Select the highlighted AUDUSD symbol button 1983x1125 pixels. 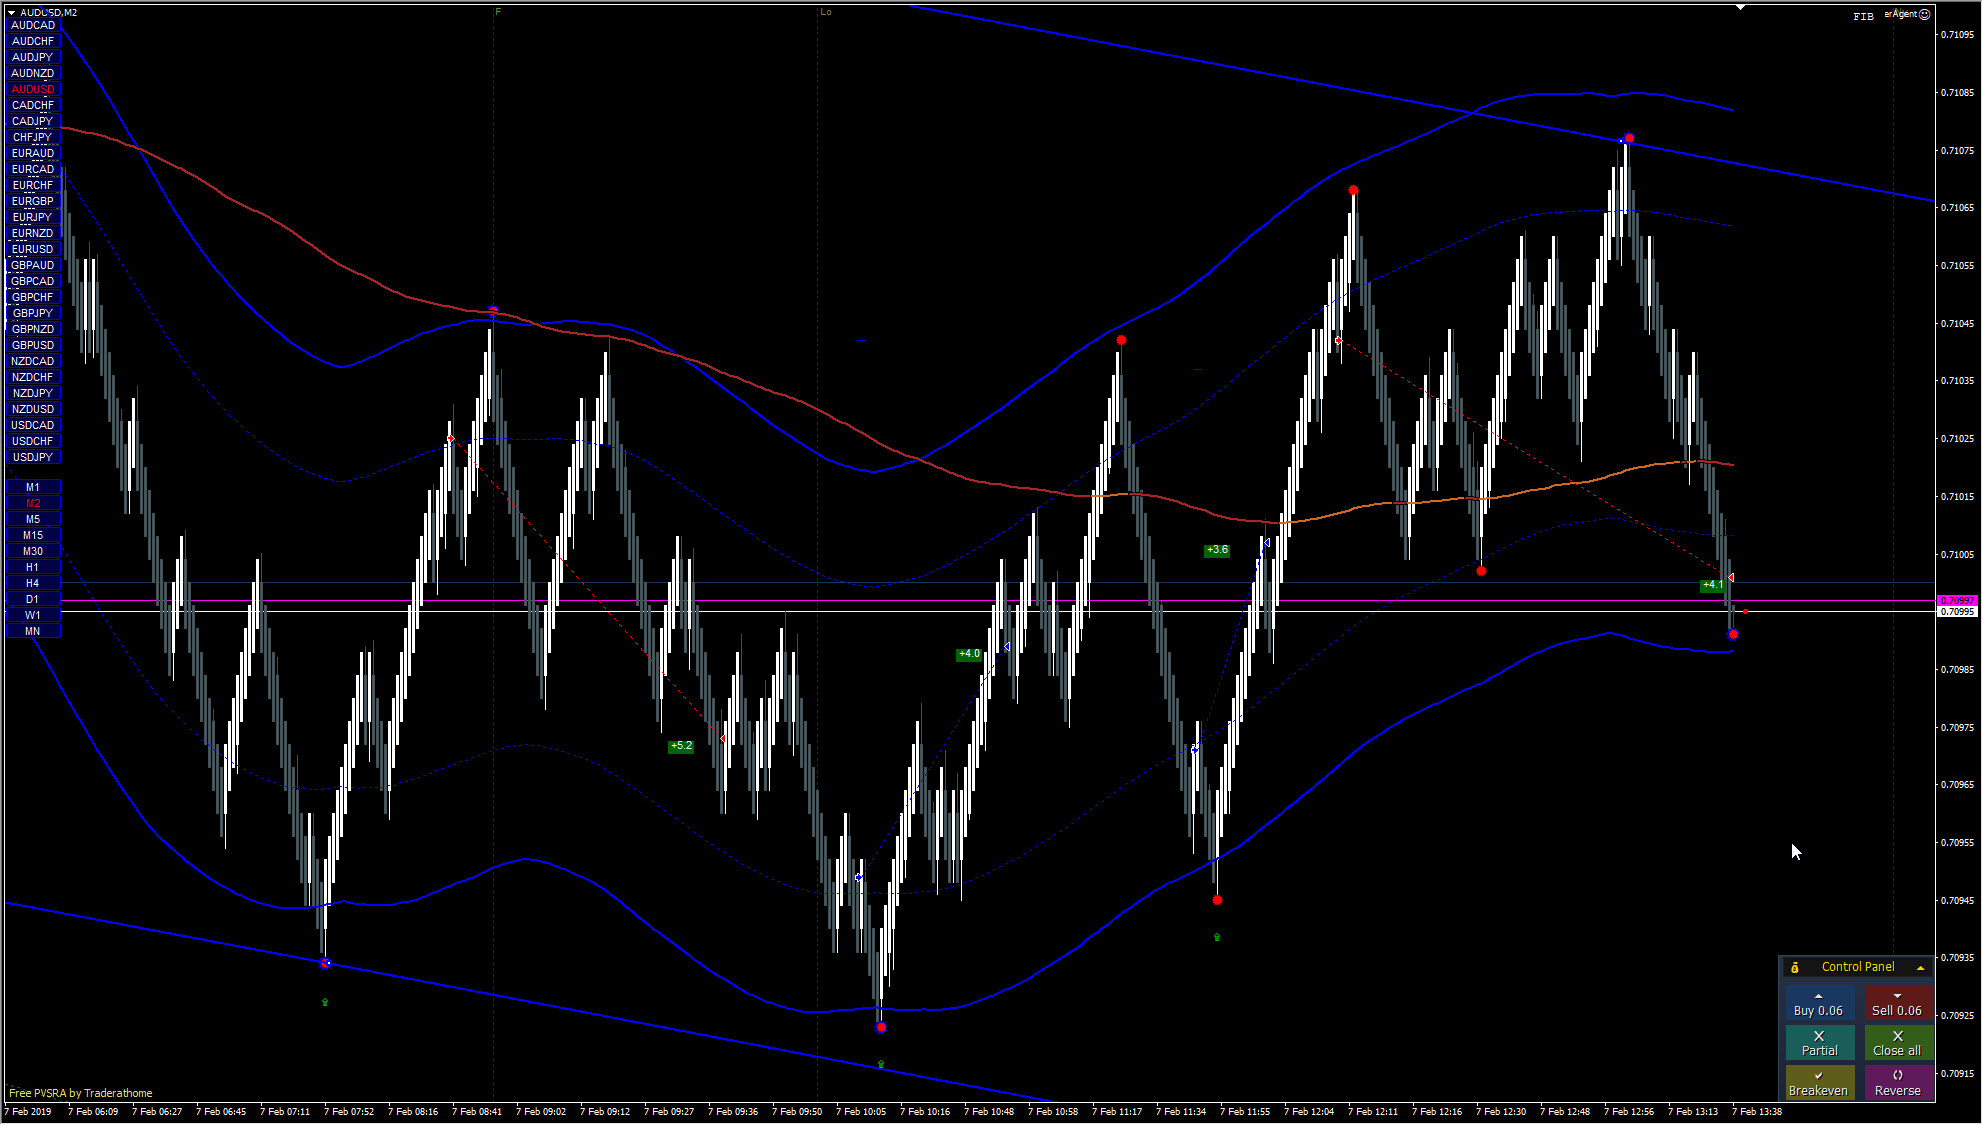click(33, 89)
